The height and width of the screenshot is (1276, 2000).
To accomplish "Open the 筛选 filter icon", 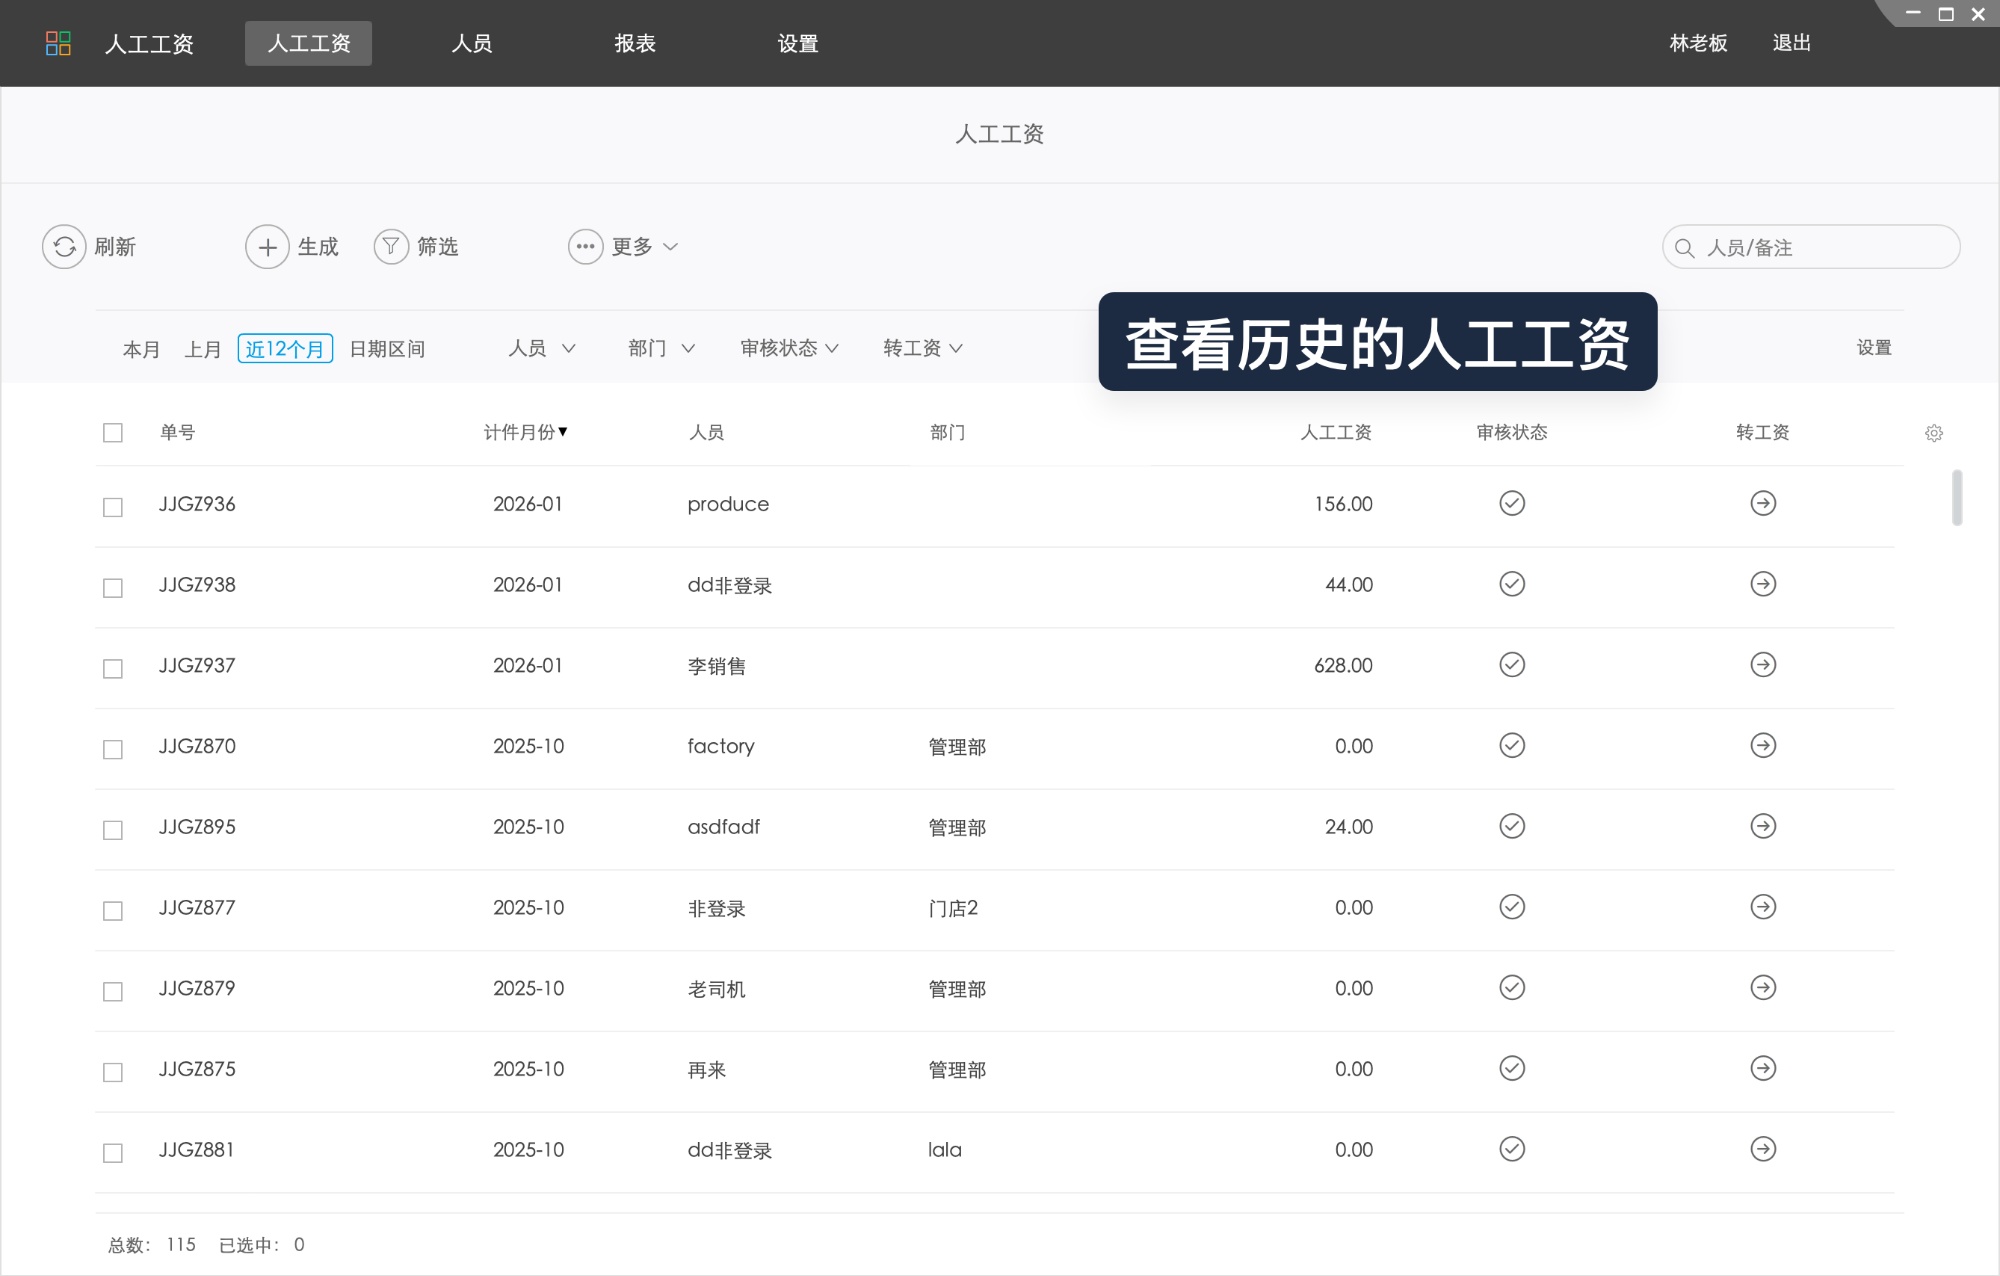I will pyautogui.click(x=390, y=246).
